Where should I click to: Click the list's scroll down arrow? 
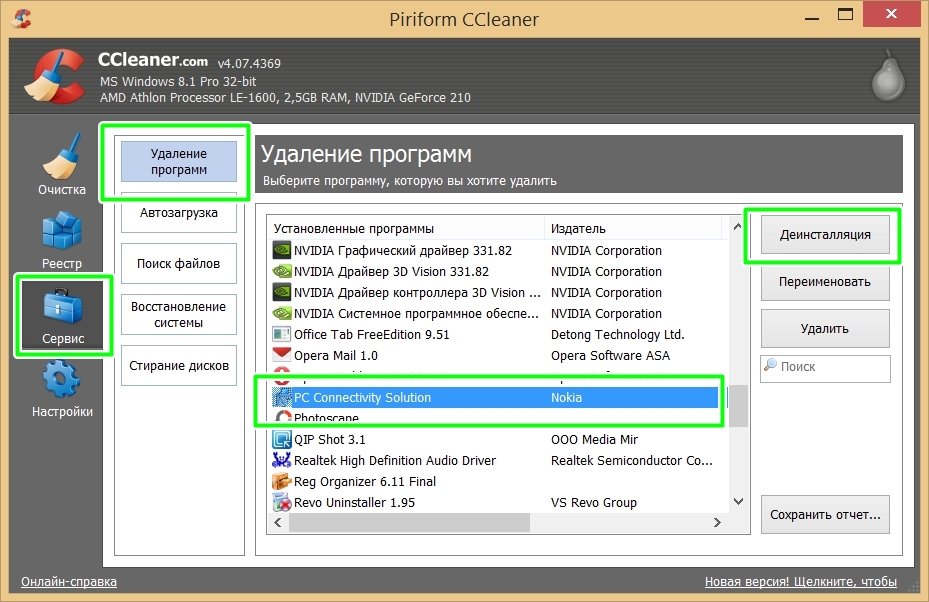tap(738, 501)
